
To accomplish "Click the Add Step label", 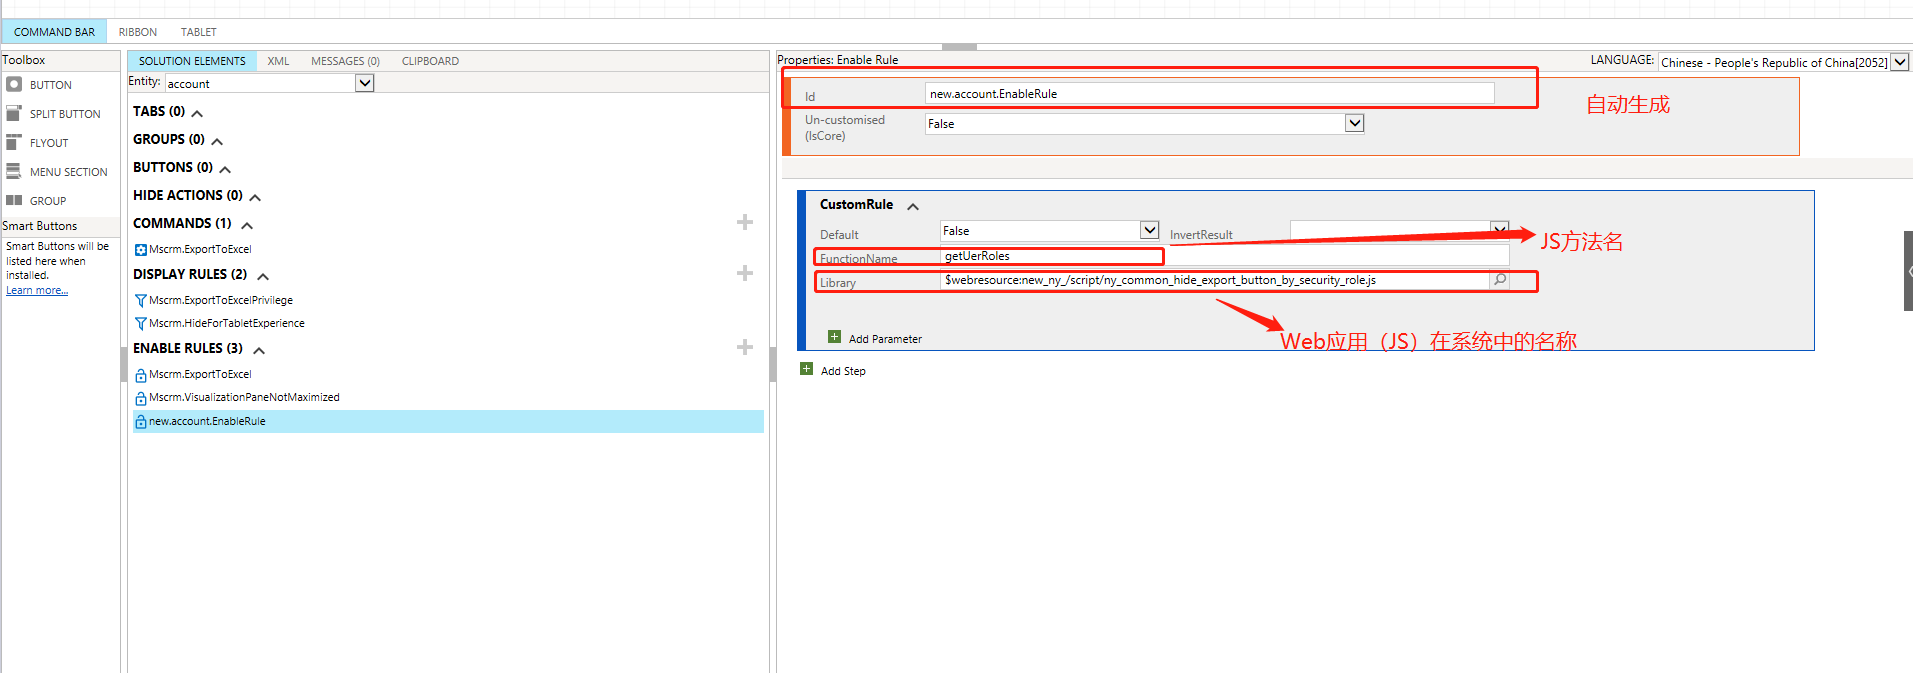I will coord(843,371).
